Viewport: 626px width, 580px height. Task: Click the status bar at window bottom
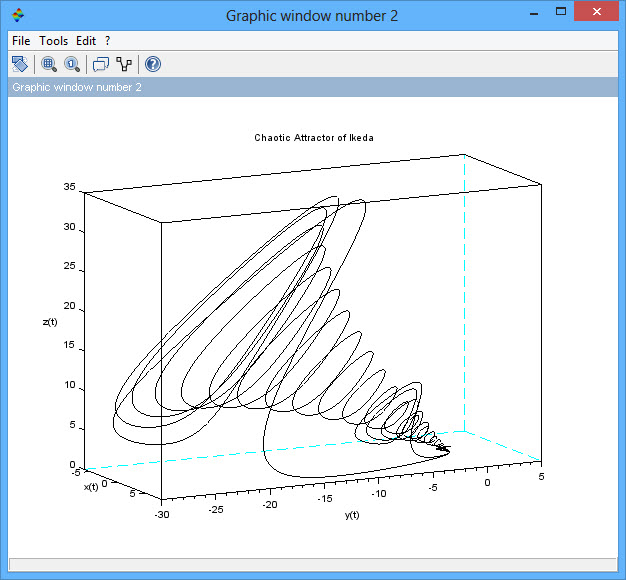(x=313, y=564)
